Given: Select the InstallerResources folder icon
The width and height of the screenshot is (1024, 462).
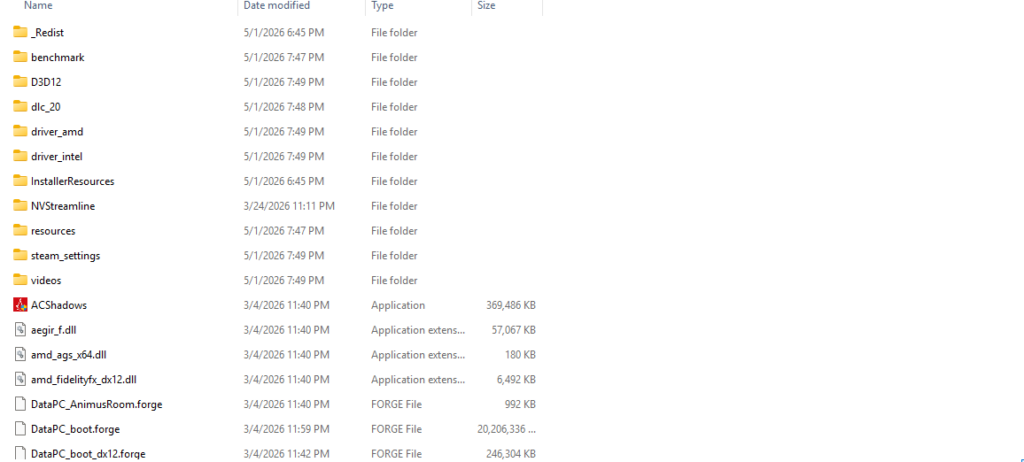Looking at the screenshot, I should point(20,181).
